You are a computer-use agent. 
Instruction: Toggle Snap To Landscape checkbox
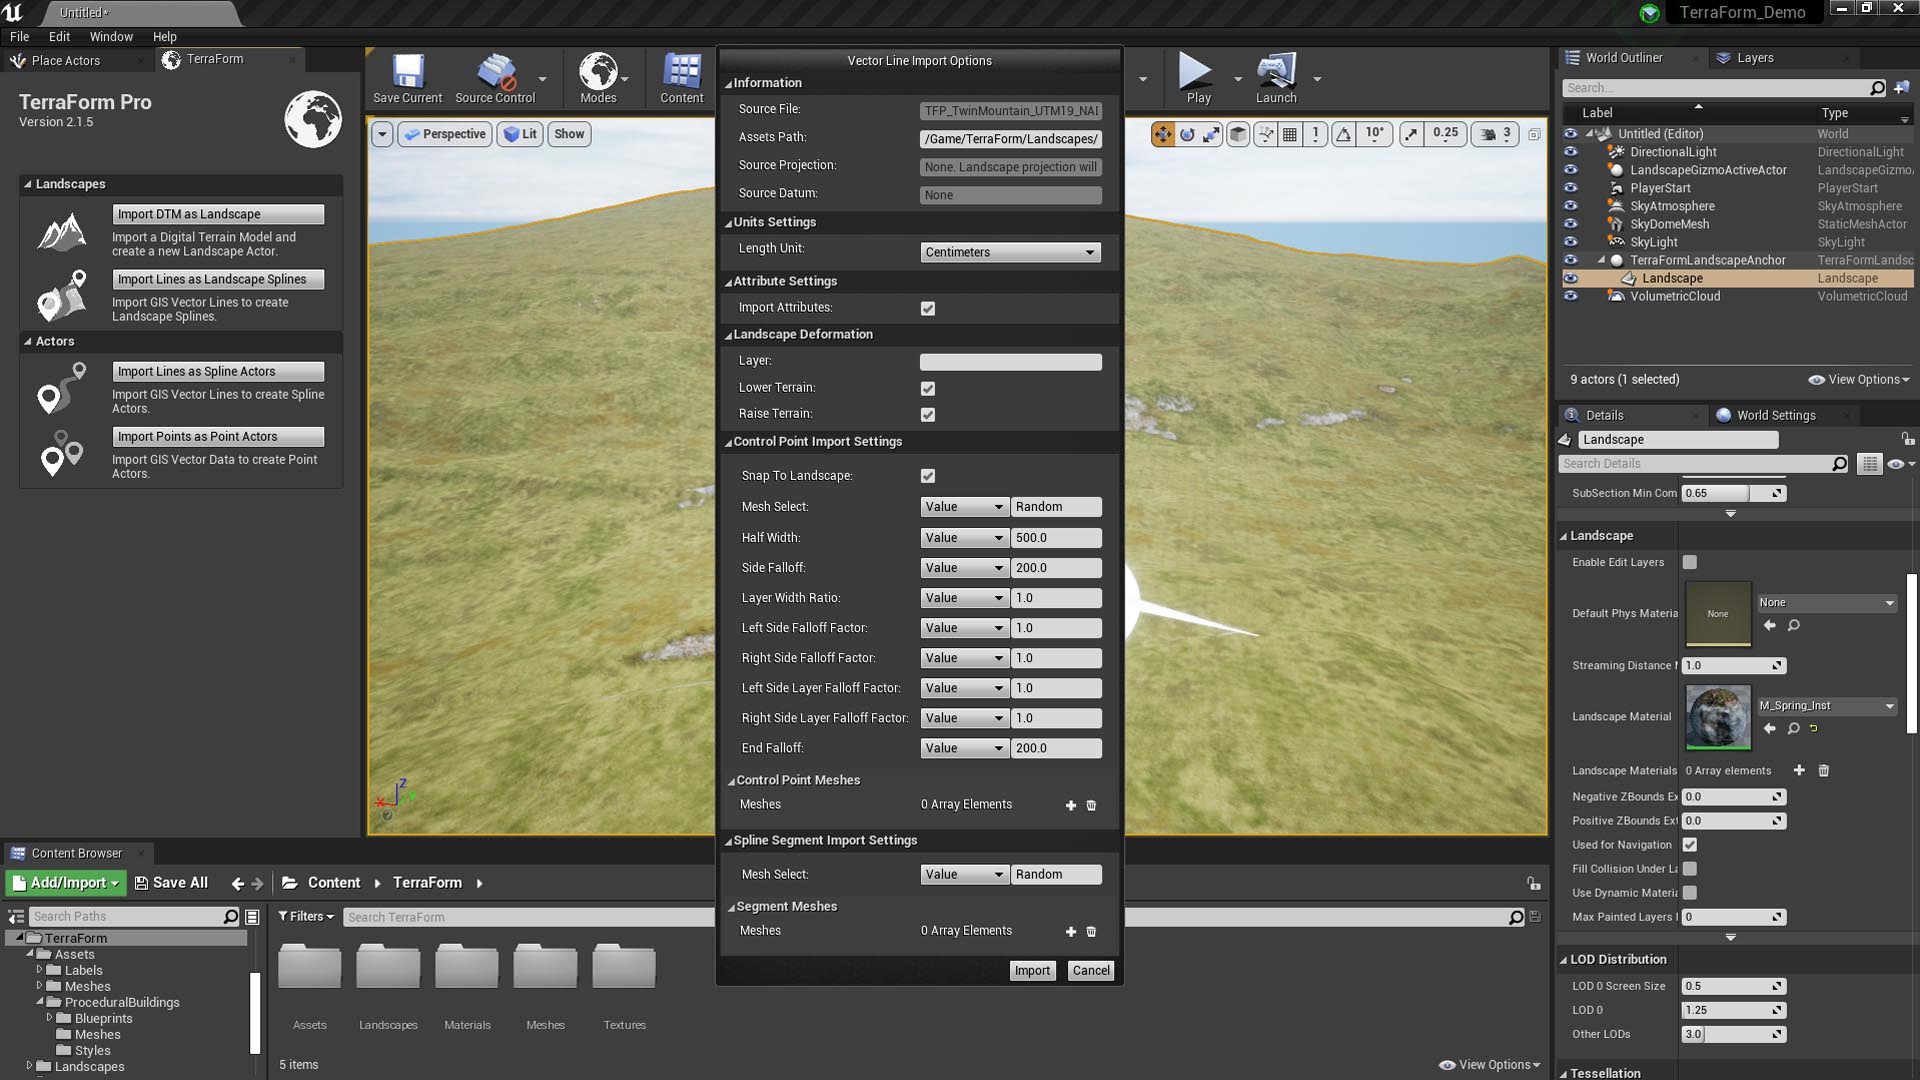(x=928, y=476)
